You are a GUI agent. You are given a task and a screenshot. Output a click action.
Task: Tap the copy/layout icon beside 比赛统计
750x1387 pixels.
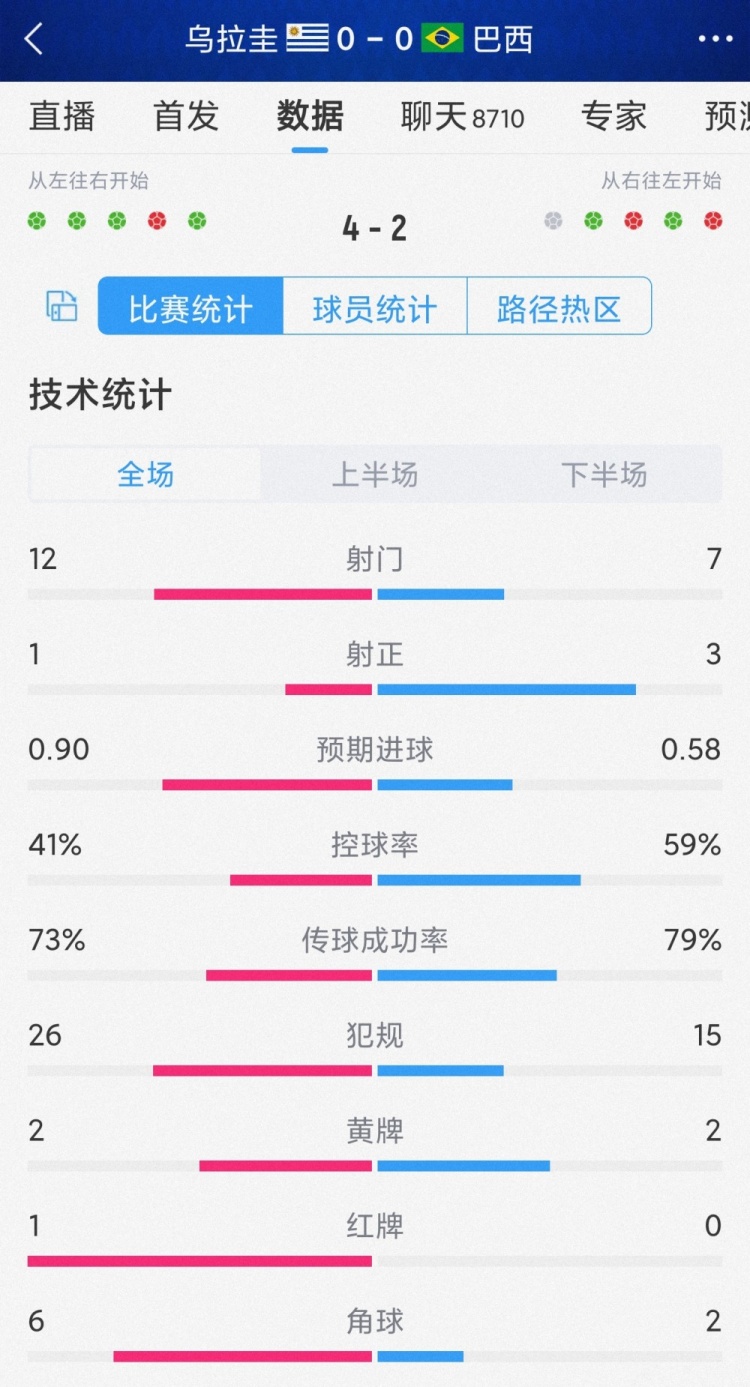62,306
